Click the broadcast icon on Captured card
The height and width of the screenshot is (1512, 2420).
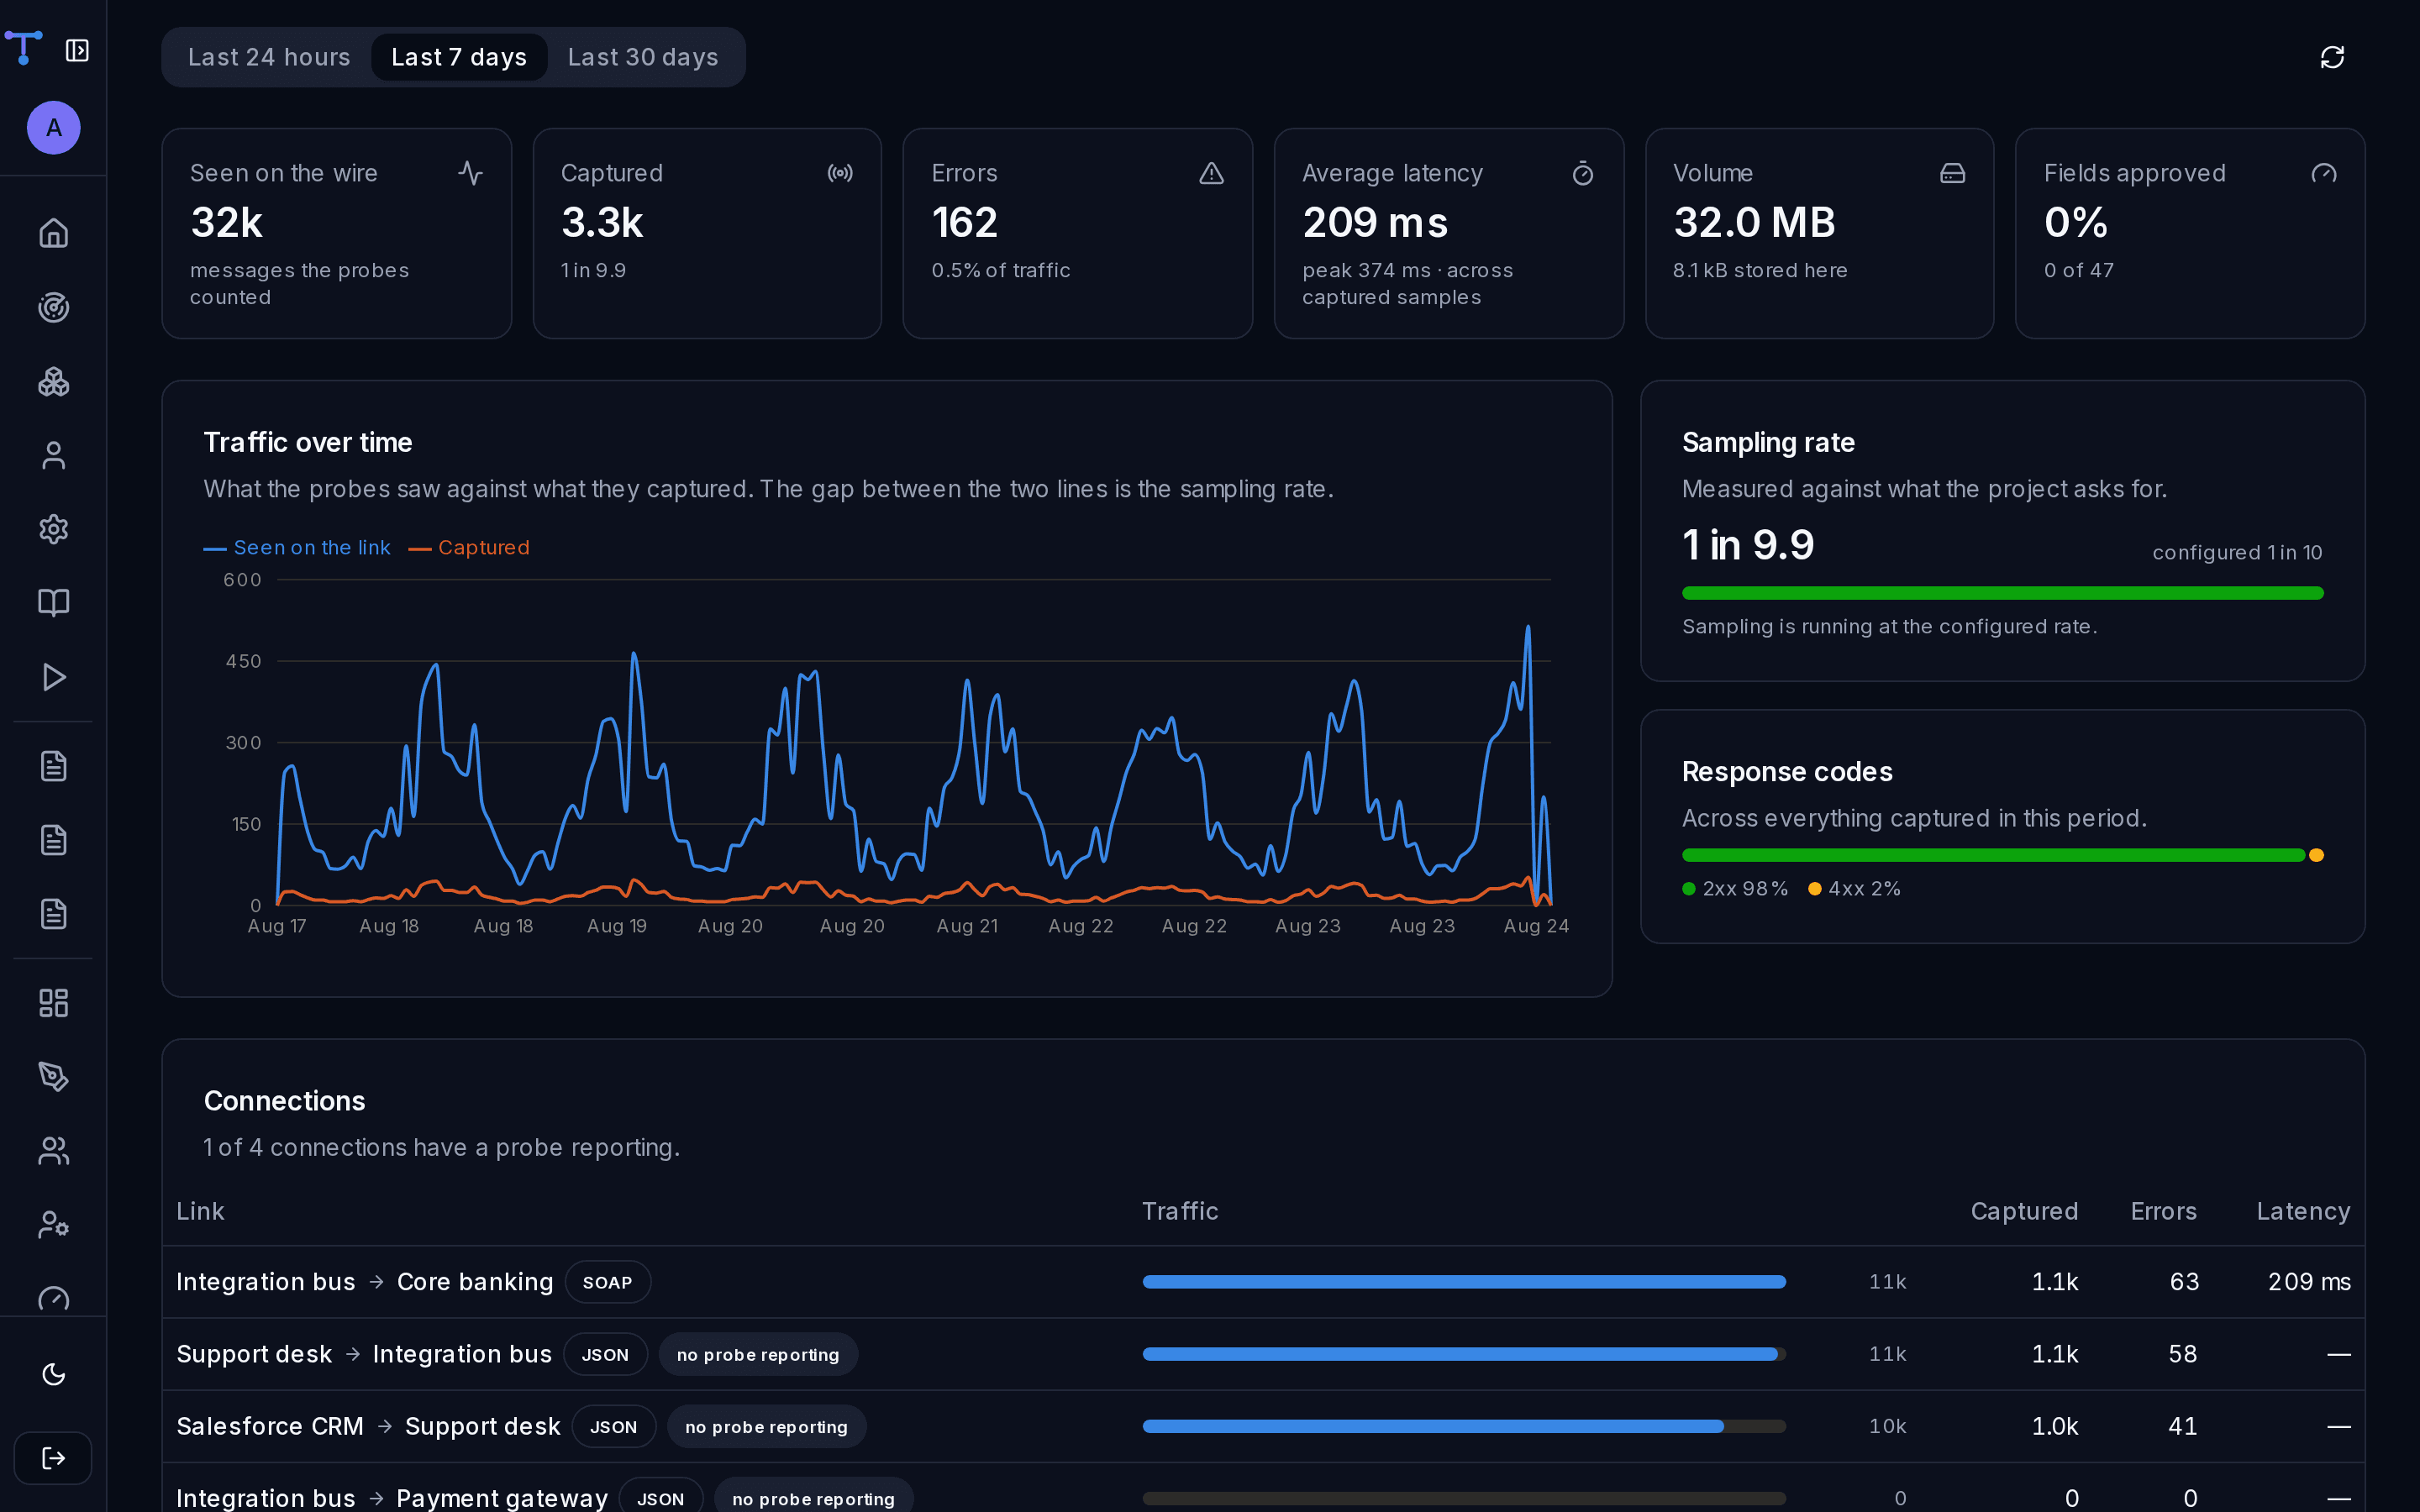click(840, 173)
